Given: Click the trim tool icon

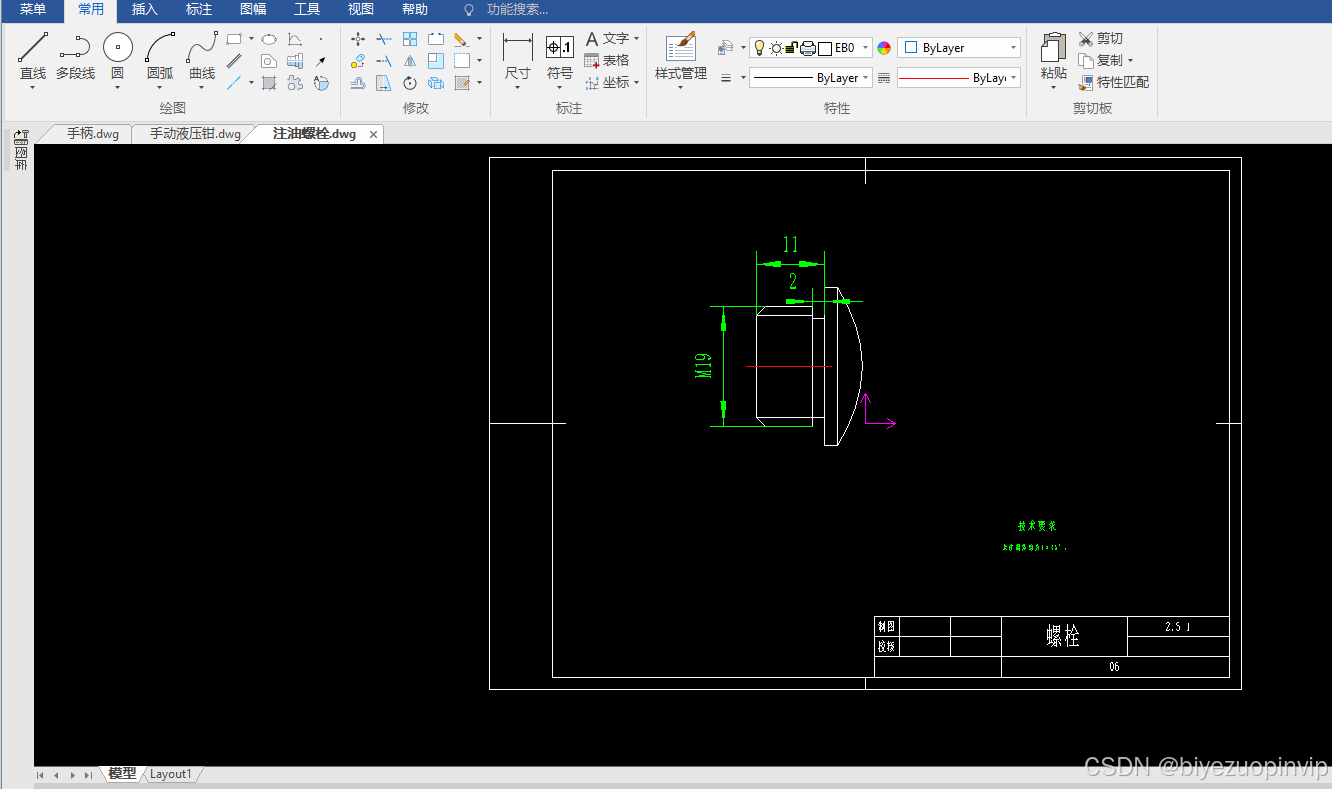Looking at the screenshot, I should (x=384, y=39).
